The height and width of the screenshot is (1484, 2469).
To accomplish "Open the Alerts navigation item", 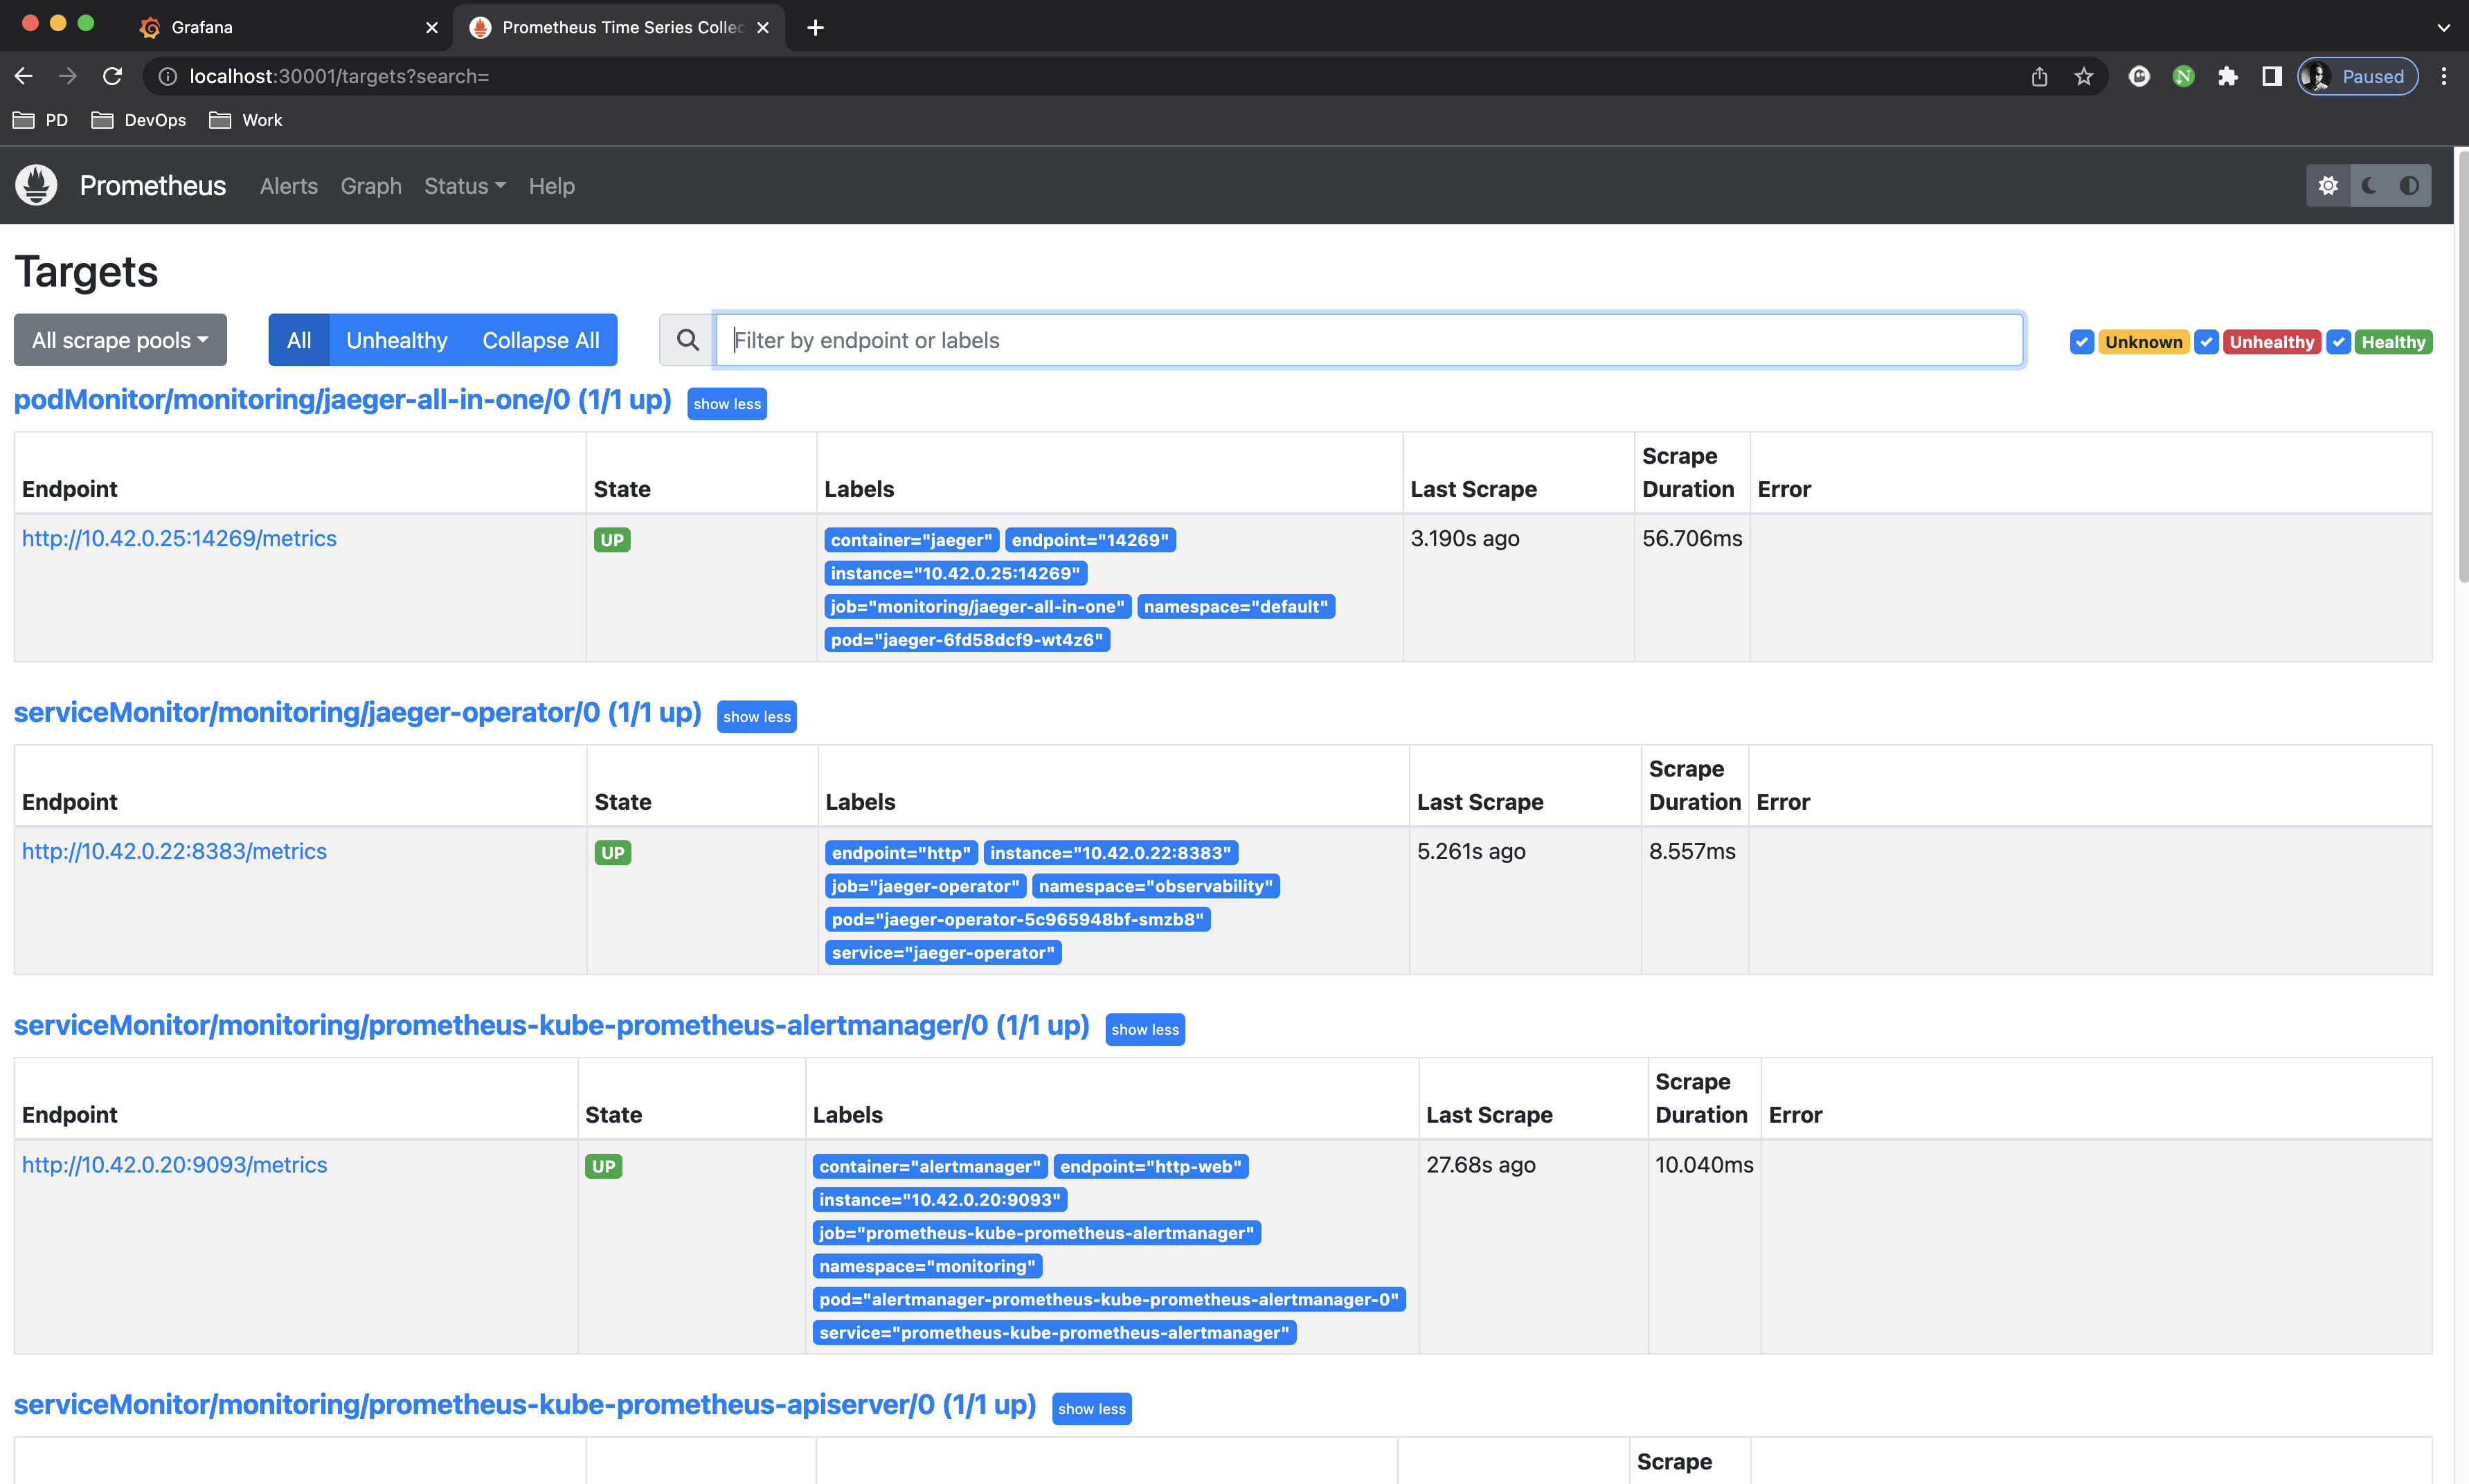I will (x=288, y=186).
